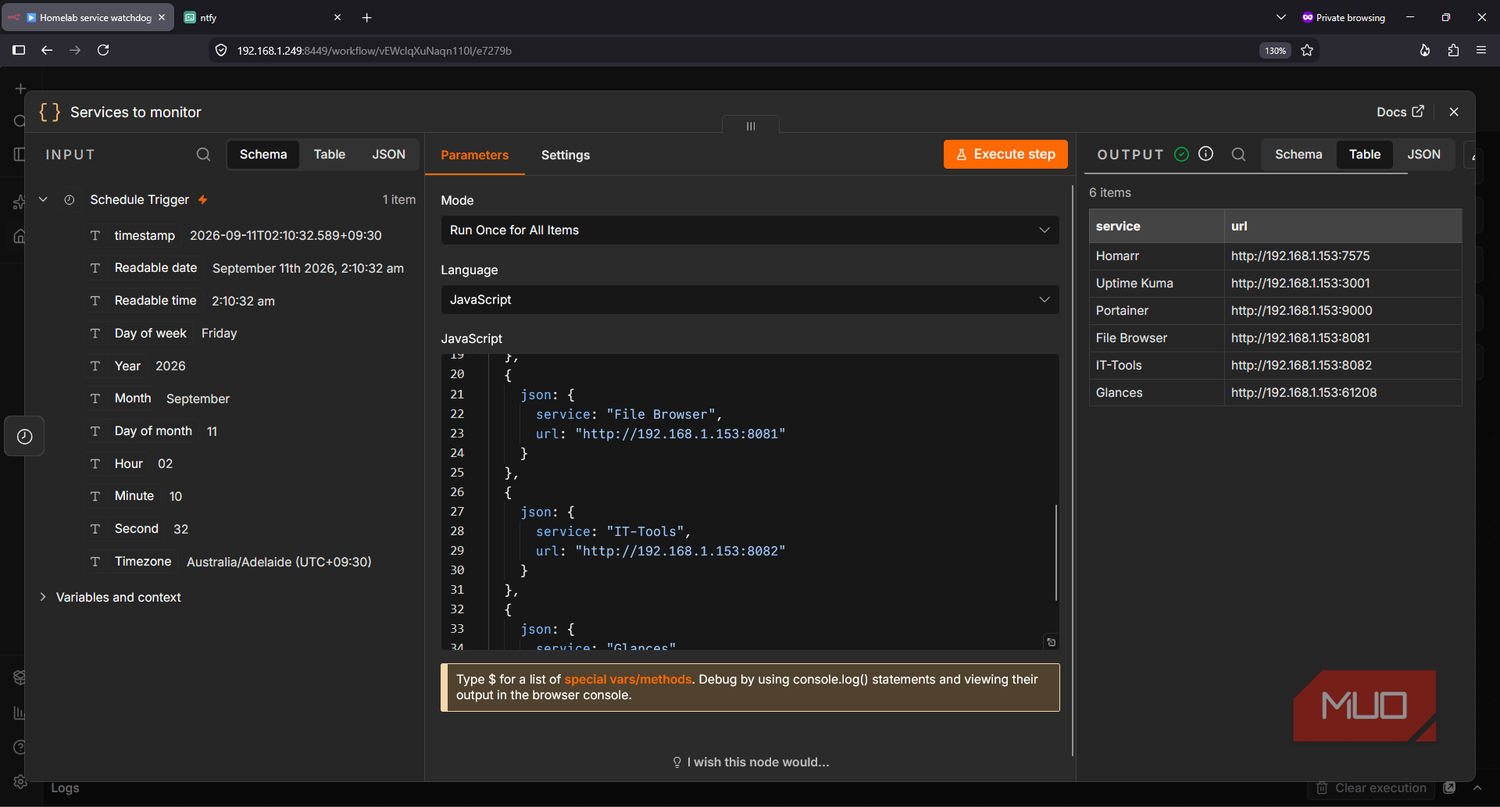This screenshot has height=807, width=1500.
Task: Close the node details panel
Action: coord(1454,112)
